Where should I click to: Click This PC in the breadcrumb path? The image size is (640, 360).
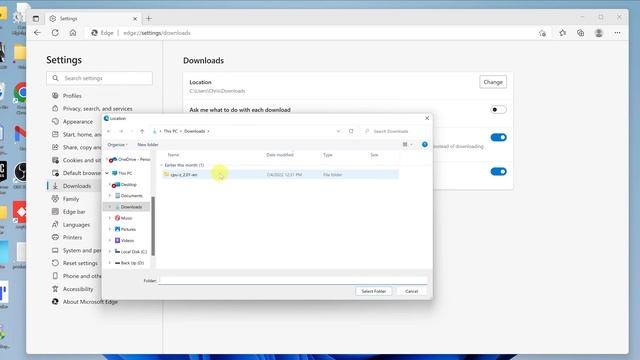click(171, 131)
